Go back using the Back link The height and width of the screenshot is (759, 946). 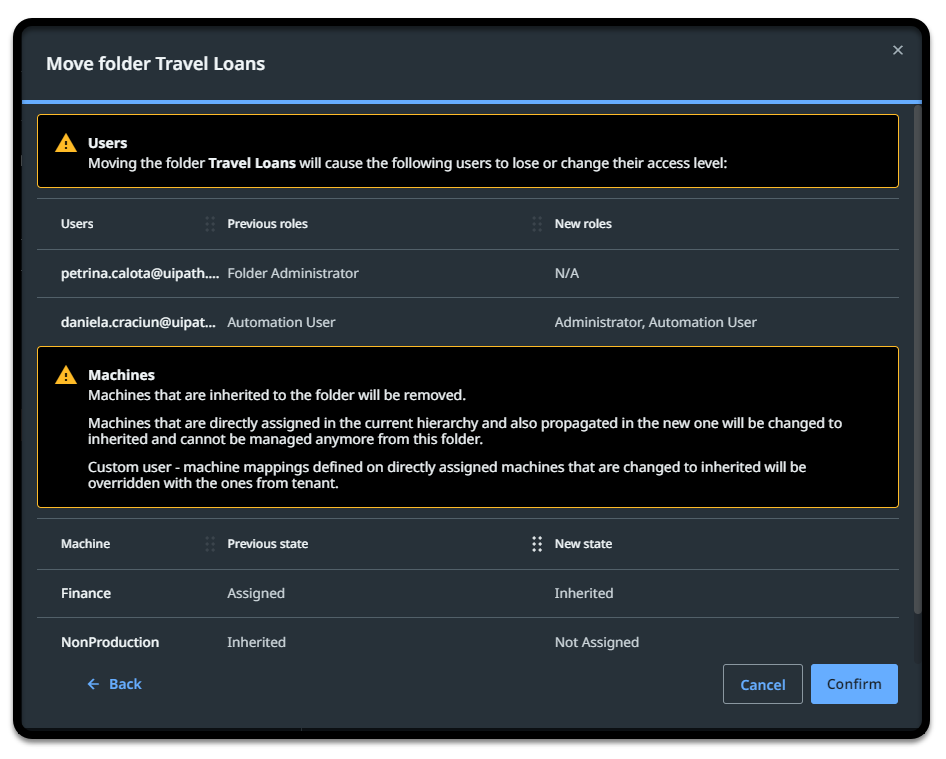pyautogui.click(x=114, y=684)
